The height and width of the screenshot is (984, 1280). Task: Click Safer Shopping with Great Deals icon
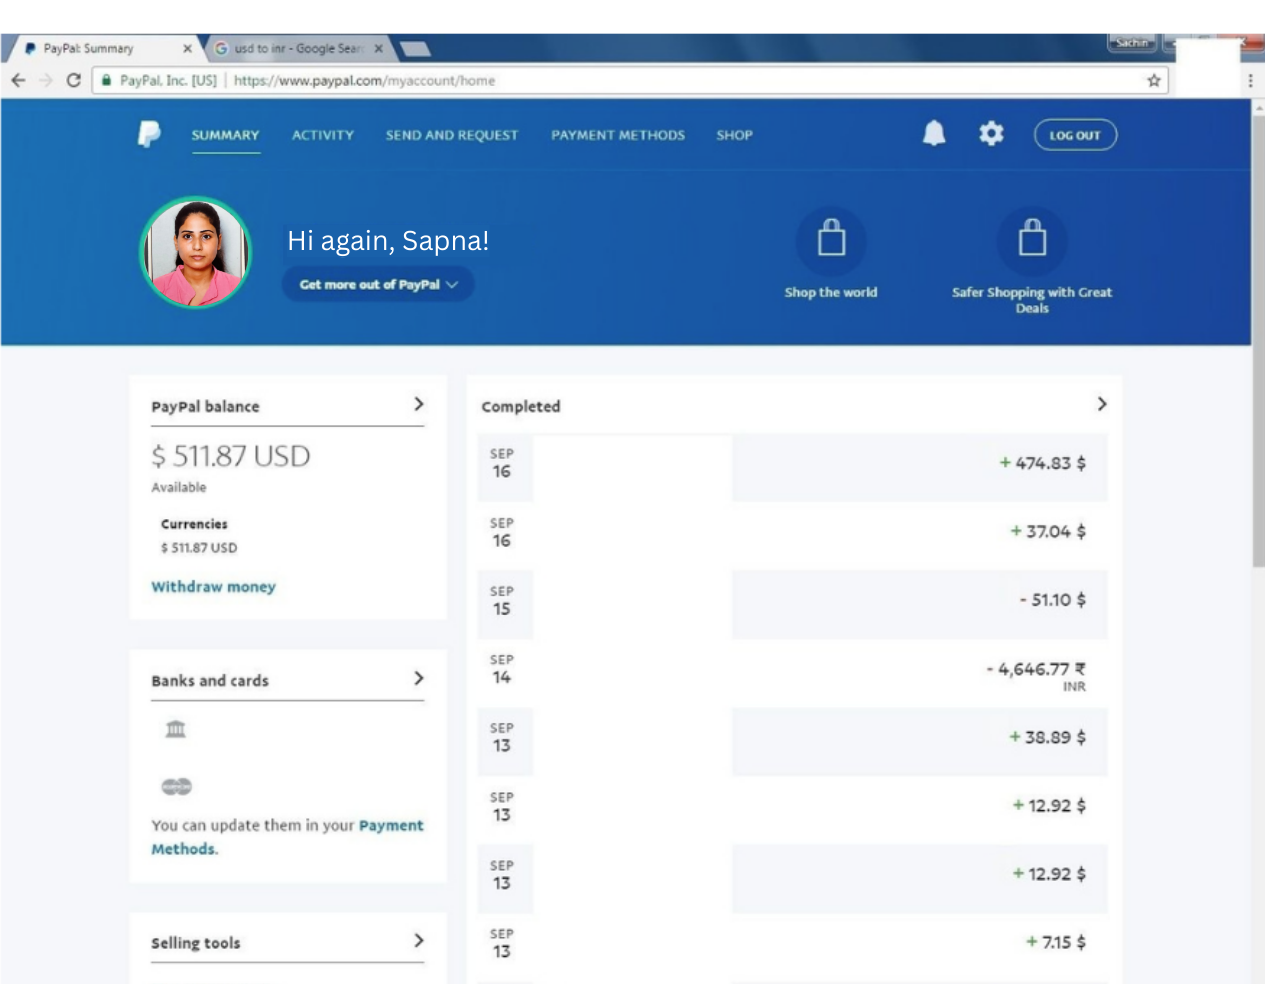click(1032, 240)
